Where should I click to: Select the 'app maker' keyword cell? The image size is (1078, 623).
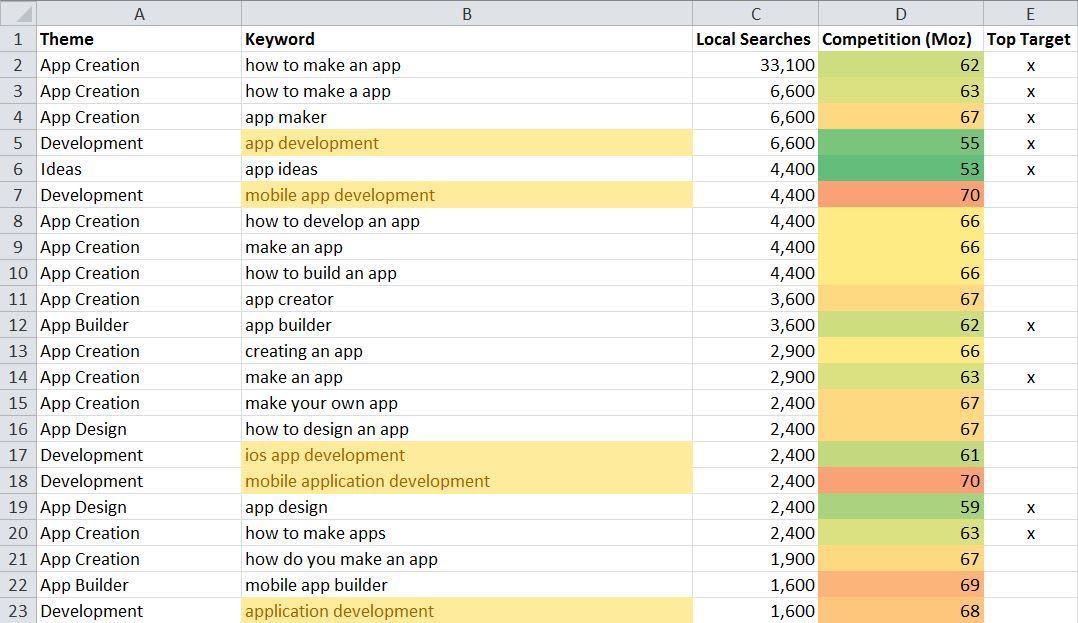pos(467,118)
